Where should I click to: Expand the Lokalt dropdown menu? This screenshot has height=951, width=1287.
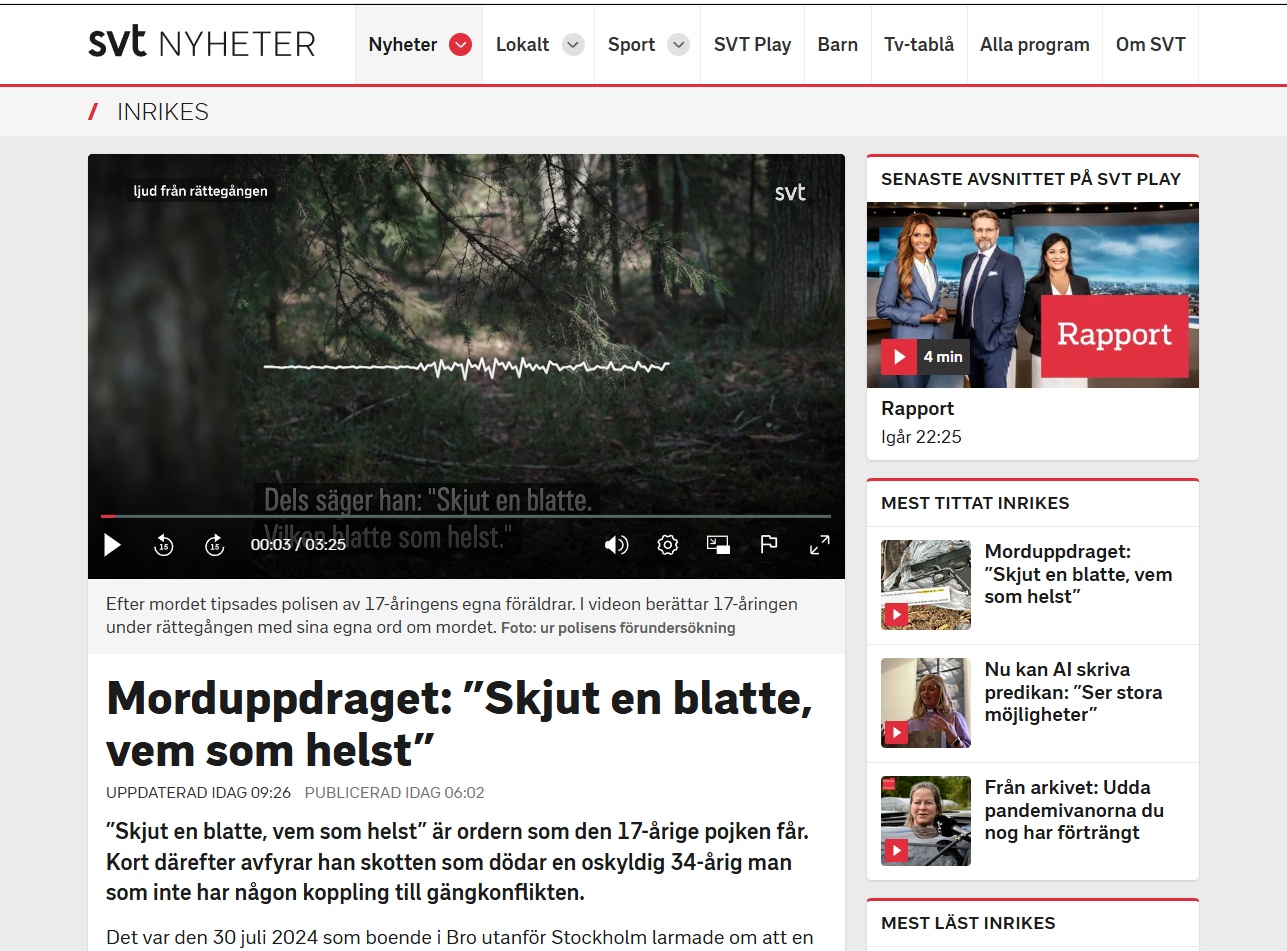(572, 45)
